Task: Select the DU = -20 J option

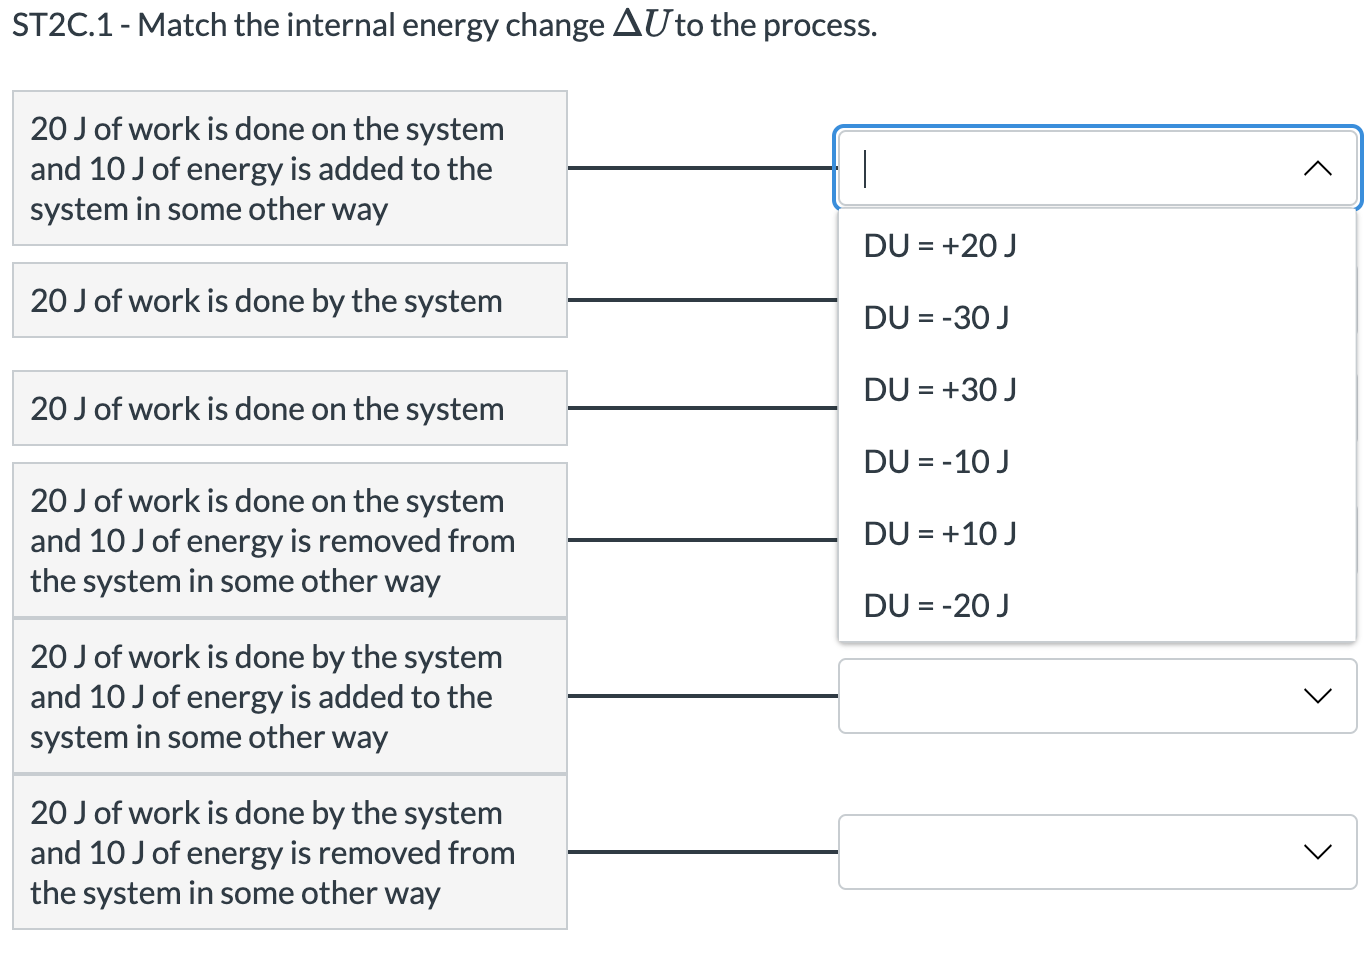Action: [x=934, y=605]
